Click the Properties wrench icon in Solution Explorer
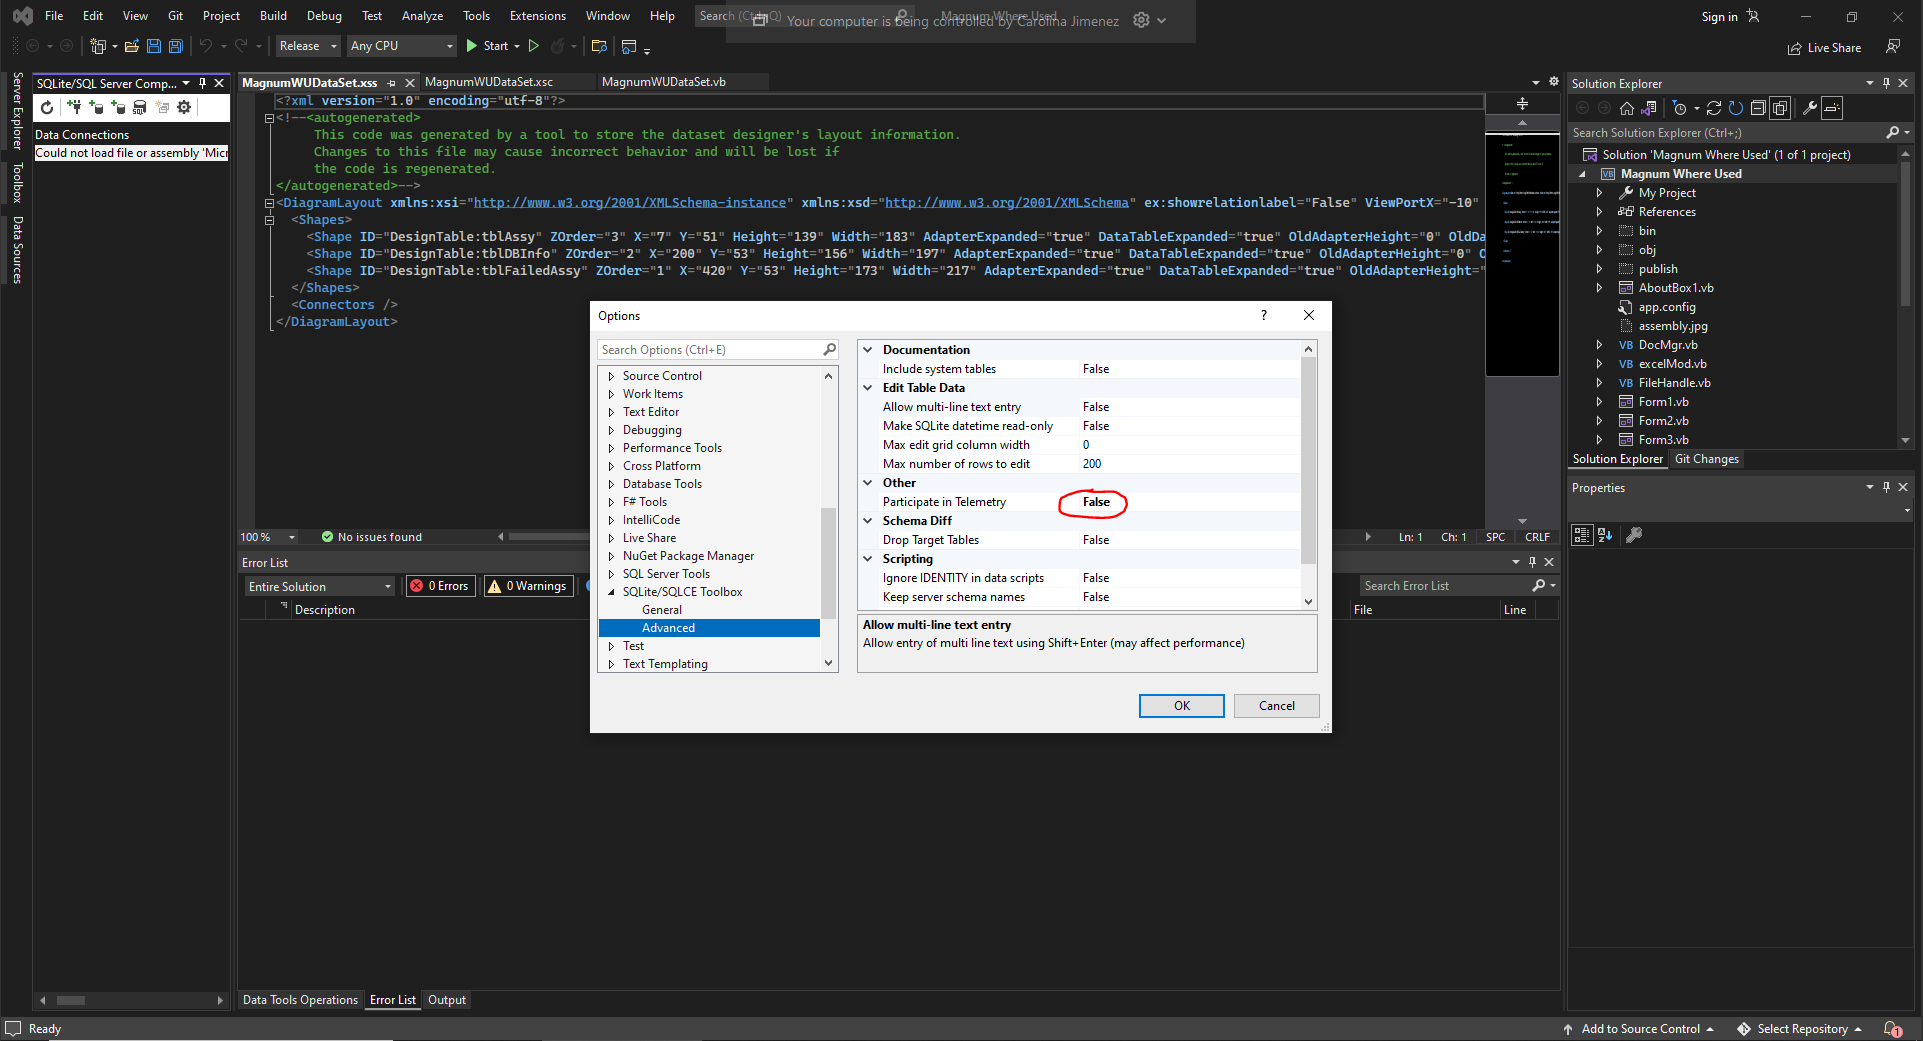This screenshot has height=1041, width=1923. click(1809, 108)
